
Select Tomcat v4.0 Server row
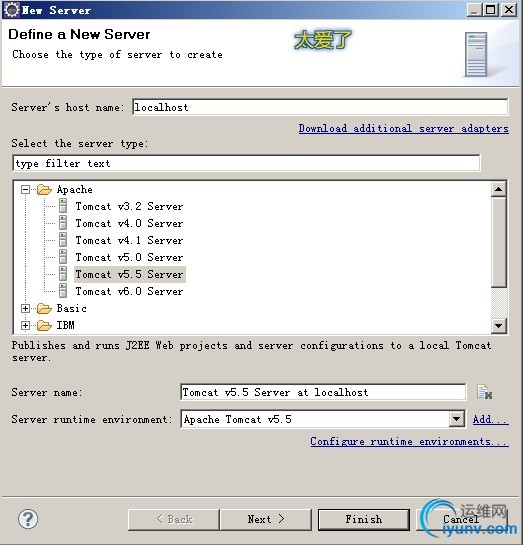129,223
